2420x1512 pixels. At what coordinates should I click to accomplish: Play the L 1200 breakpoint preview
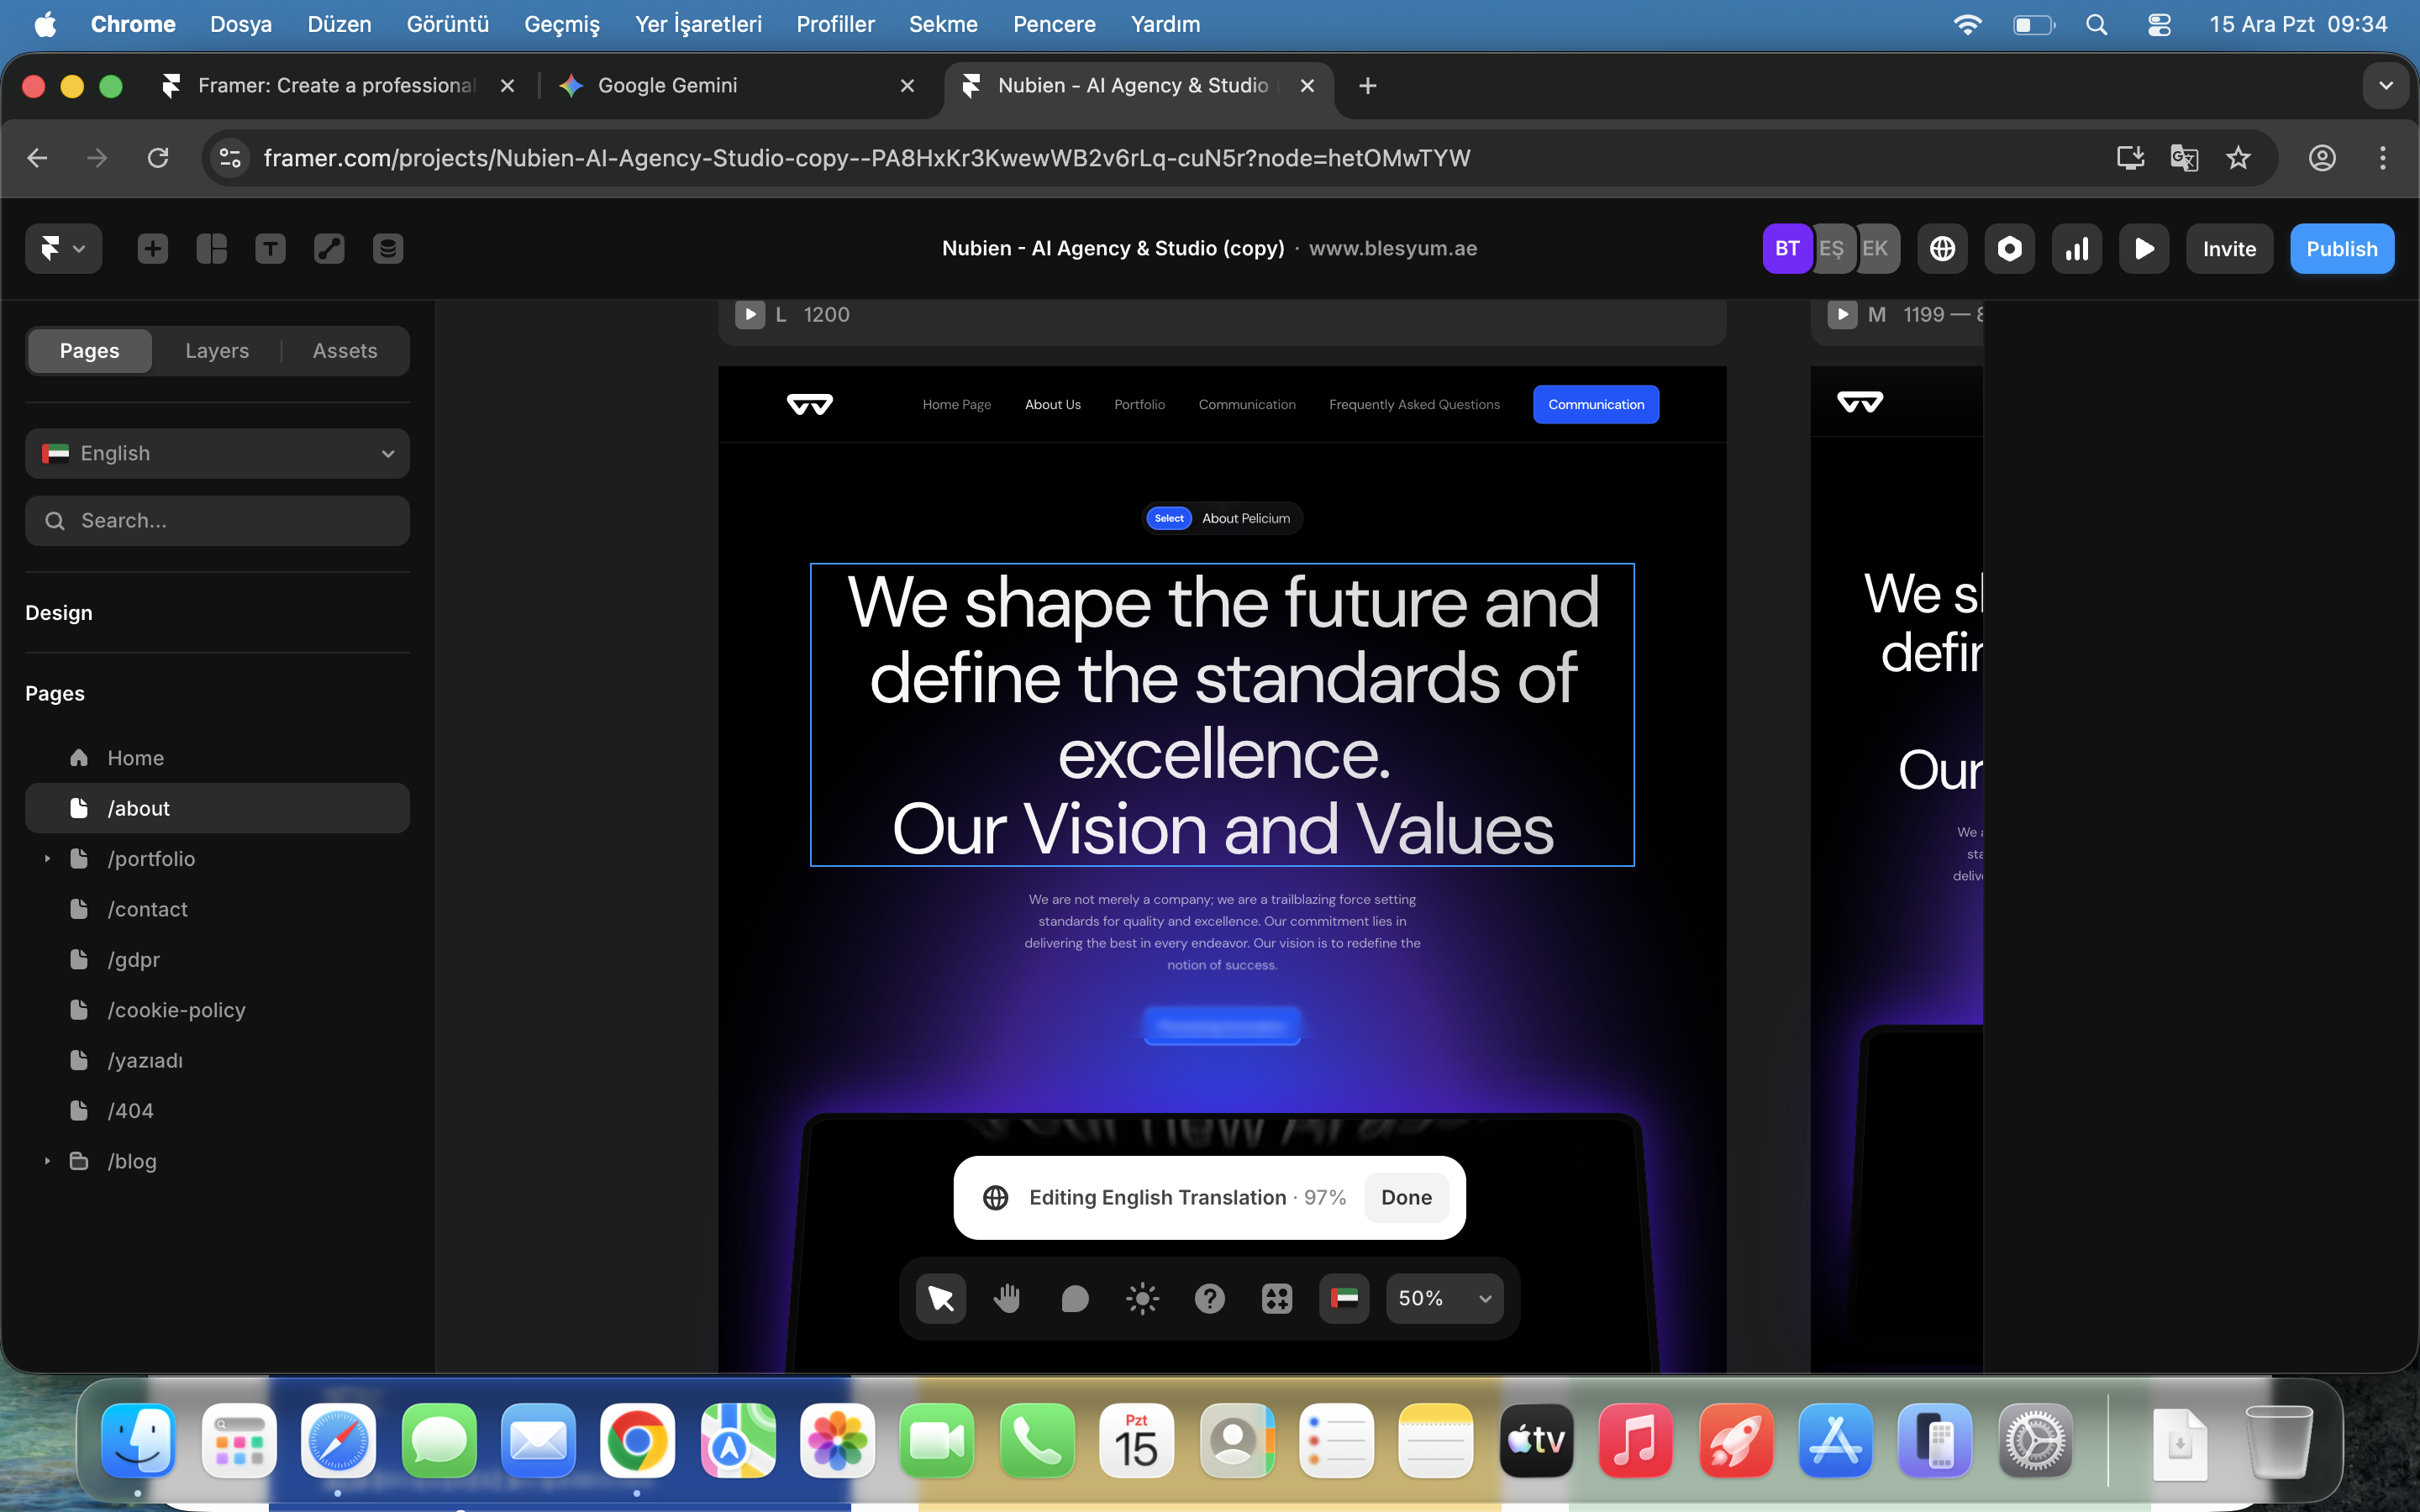coord(750,314)
